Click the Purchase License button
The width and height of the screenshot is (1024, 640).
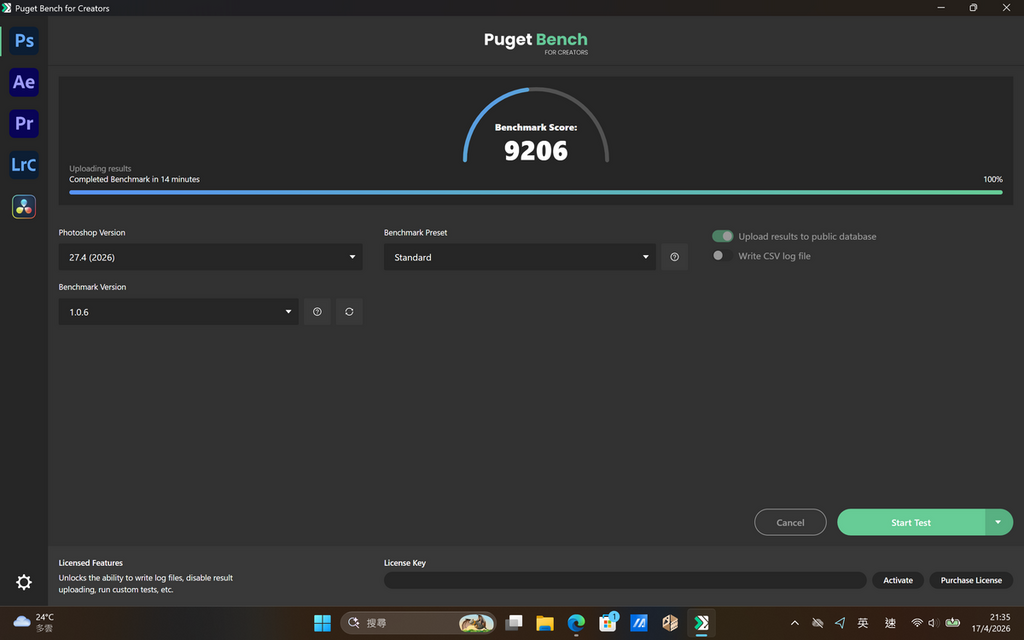(971, 580)
